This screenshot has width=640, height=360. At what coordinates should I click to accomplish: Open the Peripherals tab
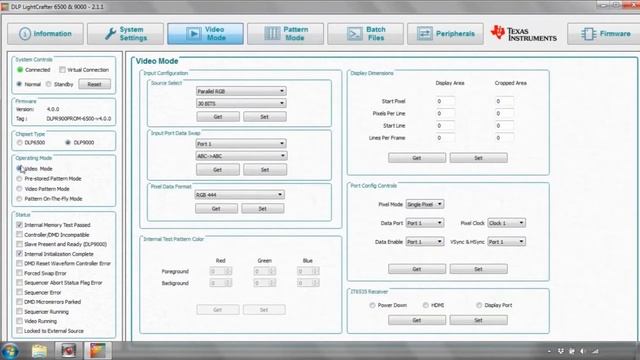point(445,33)
